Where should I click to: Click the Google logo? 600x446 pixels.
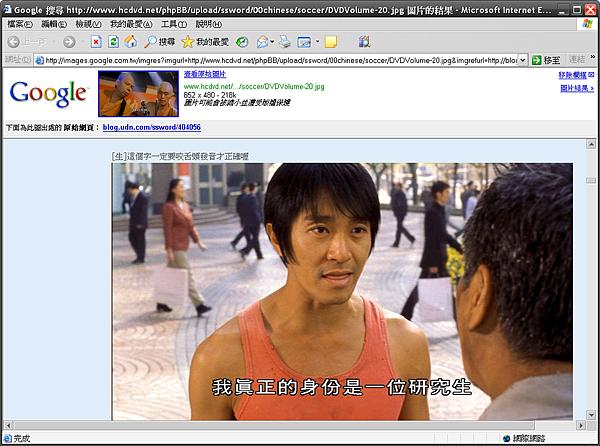click(49, 93)
